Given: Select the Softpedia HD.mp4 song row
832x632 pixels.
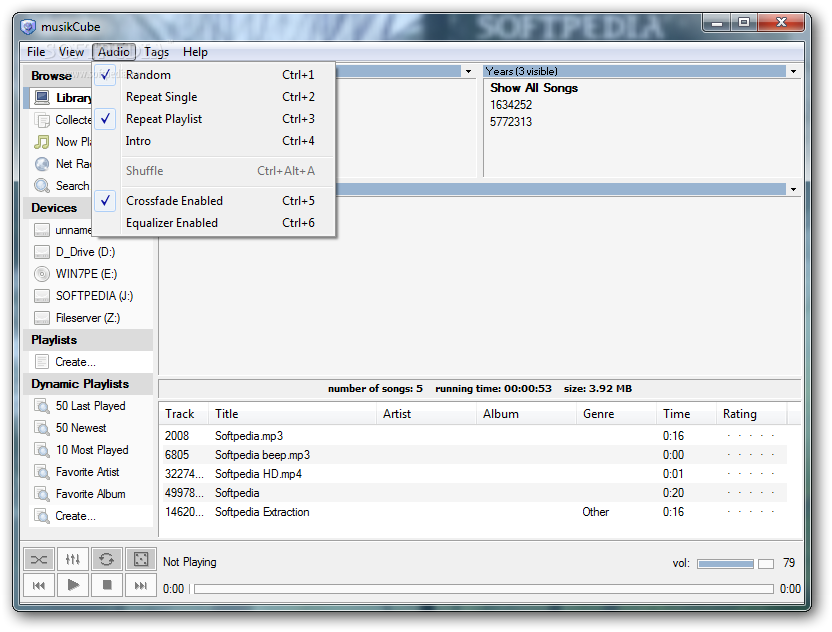Looking at the screenshot, I should tap(473, 474).
